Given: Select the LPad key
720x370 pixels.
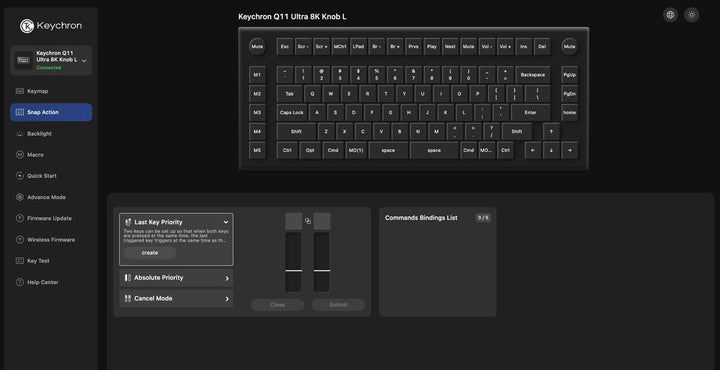Looking at the screenshot, I should click(x=358, y=46).
